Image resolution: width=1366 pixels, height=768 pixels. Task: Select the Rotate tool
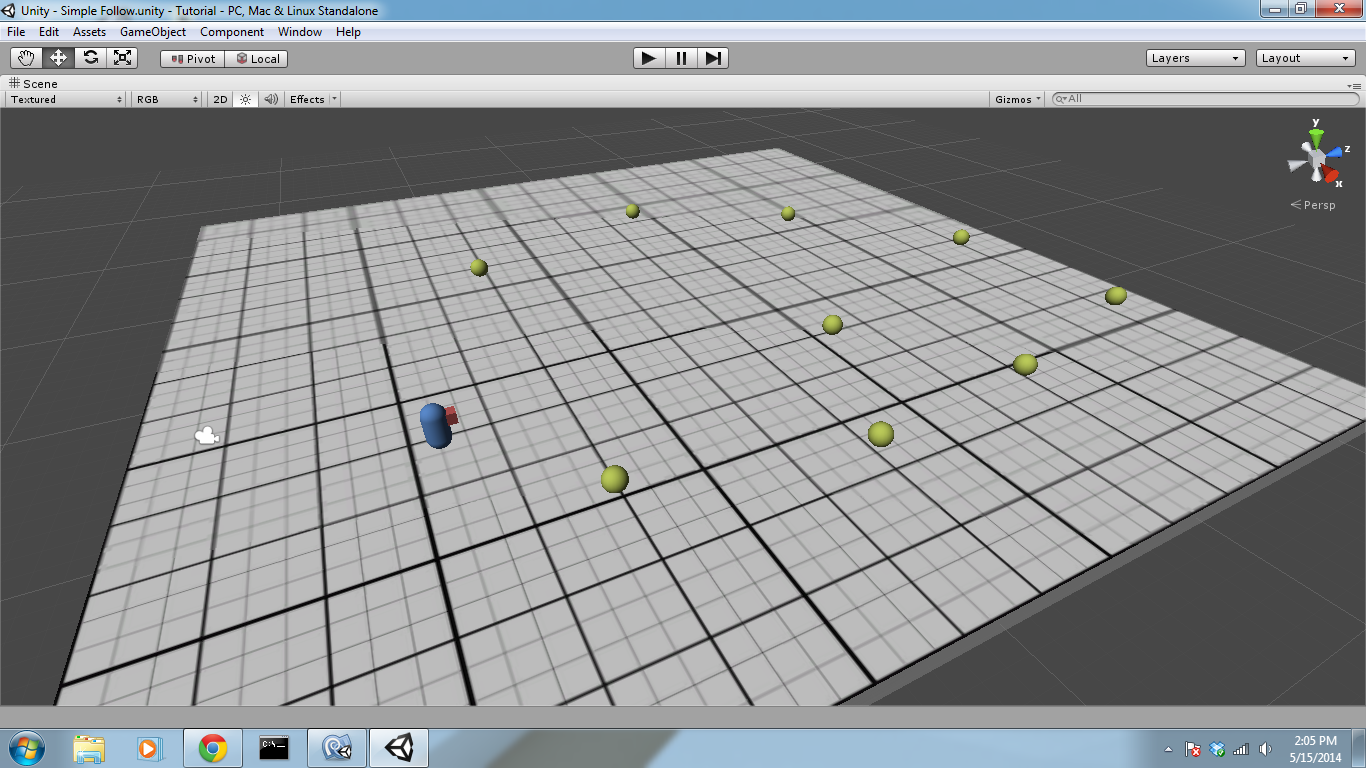pyautogui.click(x=90, y=57)
